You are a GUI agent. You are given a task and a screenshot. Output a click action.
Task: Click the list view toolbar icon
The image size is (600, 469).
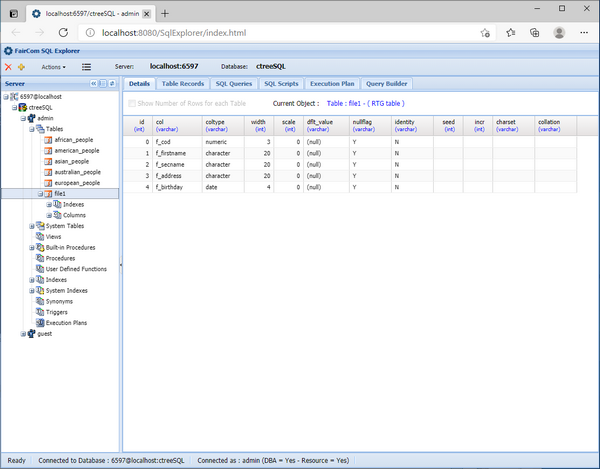[x=87, y=67]
